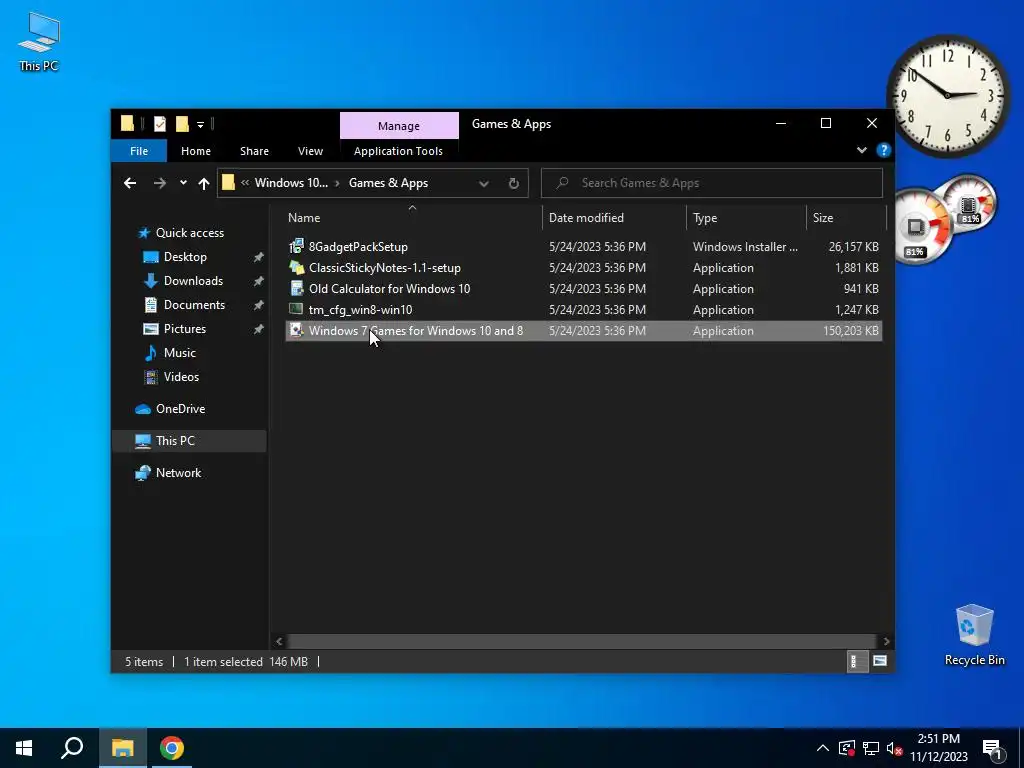Screen dimensions: 1024x768
Task: Open Explorer Help question mark icon
Action: pos(884,150)
